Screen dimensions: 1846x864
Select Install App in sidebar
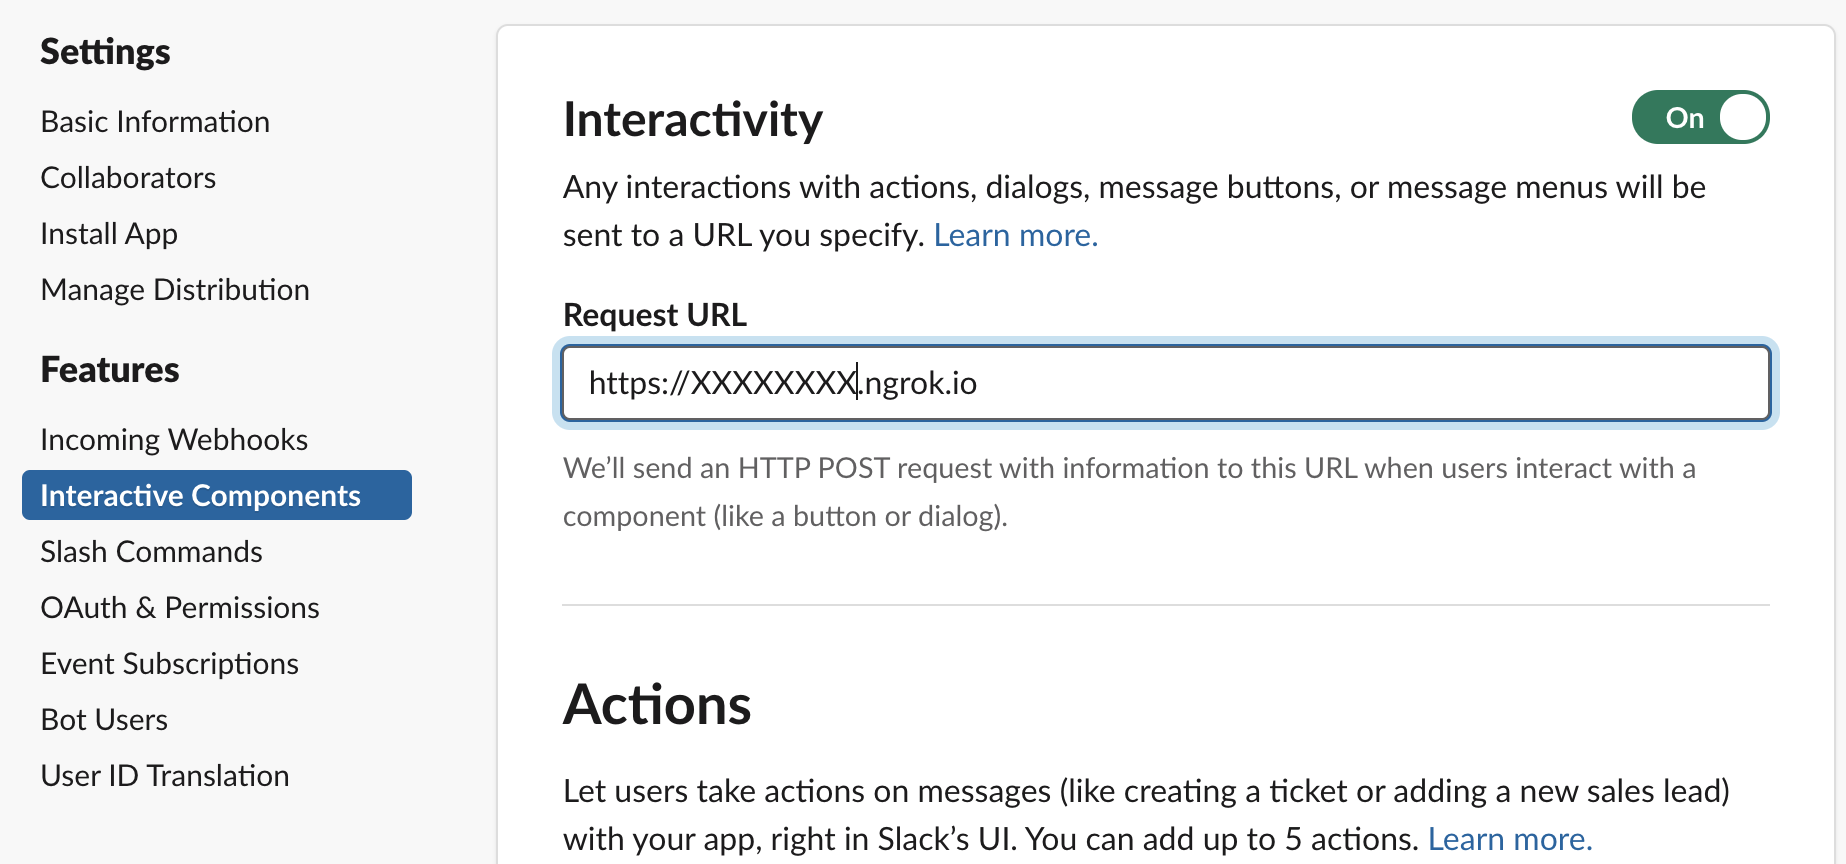[109, 234]
